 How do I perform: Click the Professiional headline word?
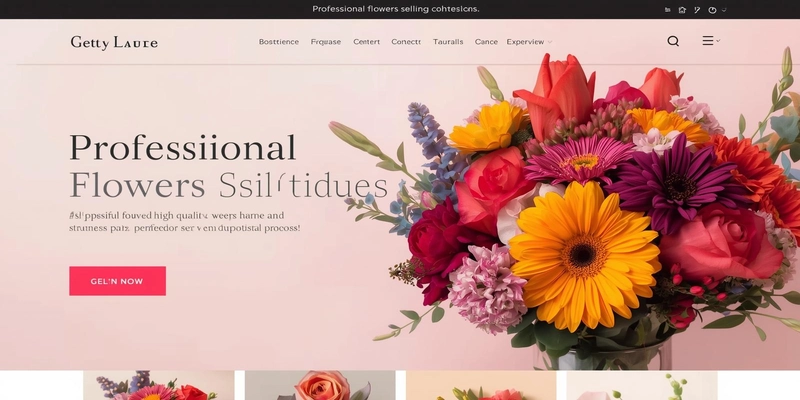(x=182, y=148)
